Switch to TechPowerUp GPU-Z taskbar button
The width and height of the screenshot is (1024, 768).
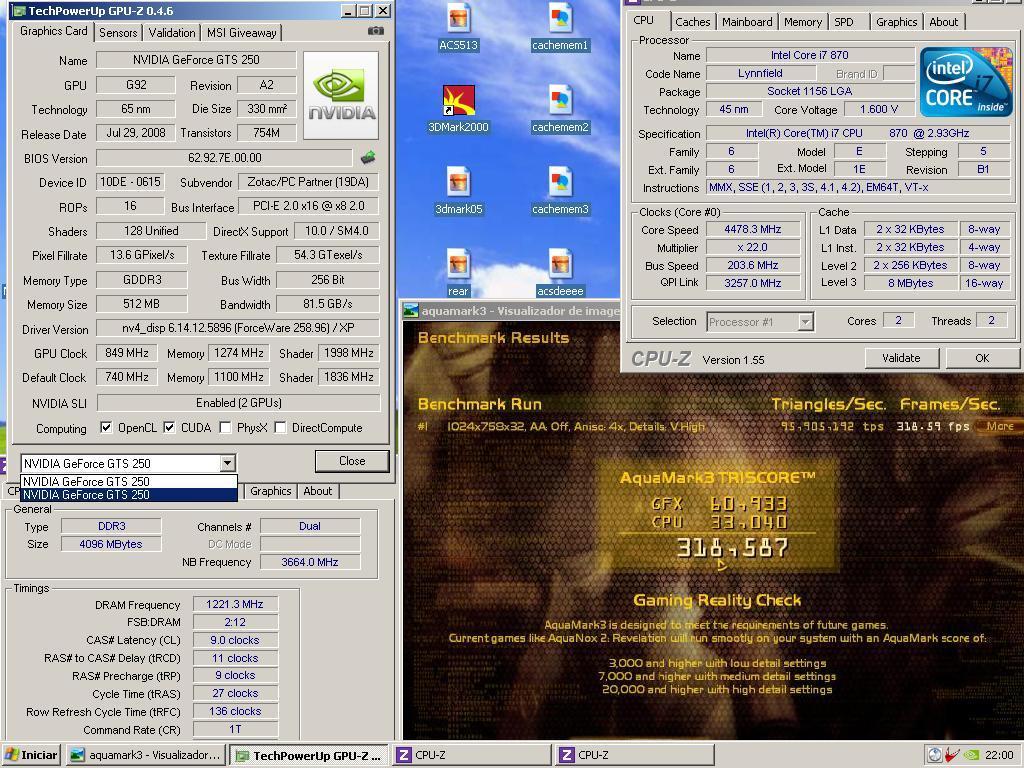point(310,755)
